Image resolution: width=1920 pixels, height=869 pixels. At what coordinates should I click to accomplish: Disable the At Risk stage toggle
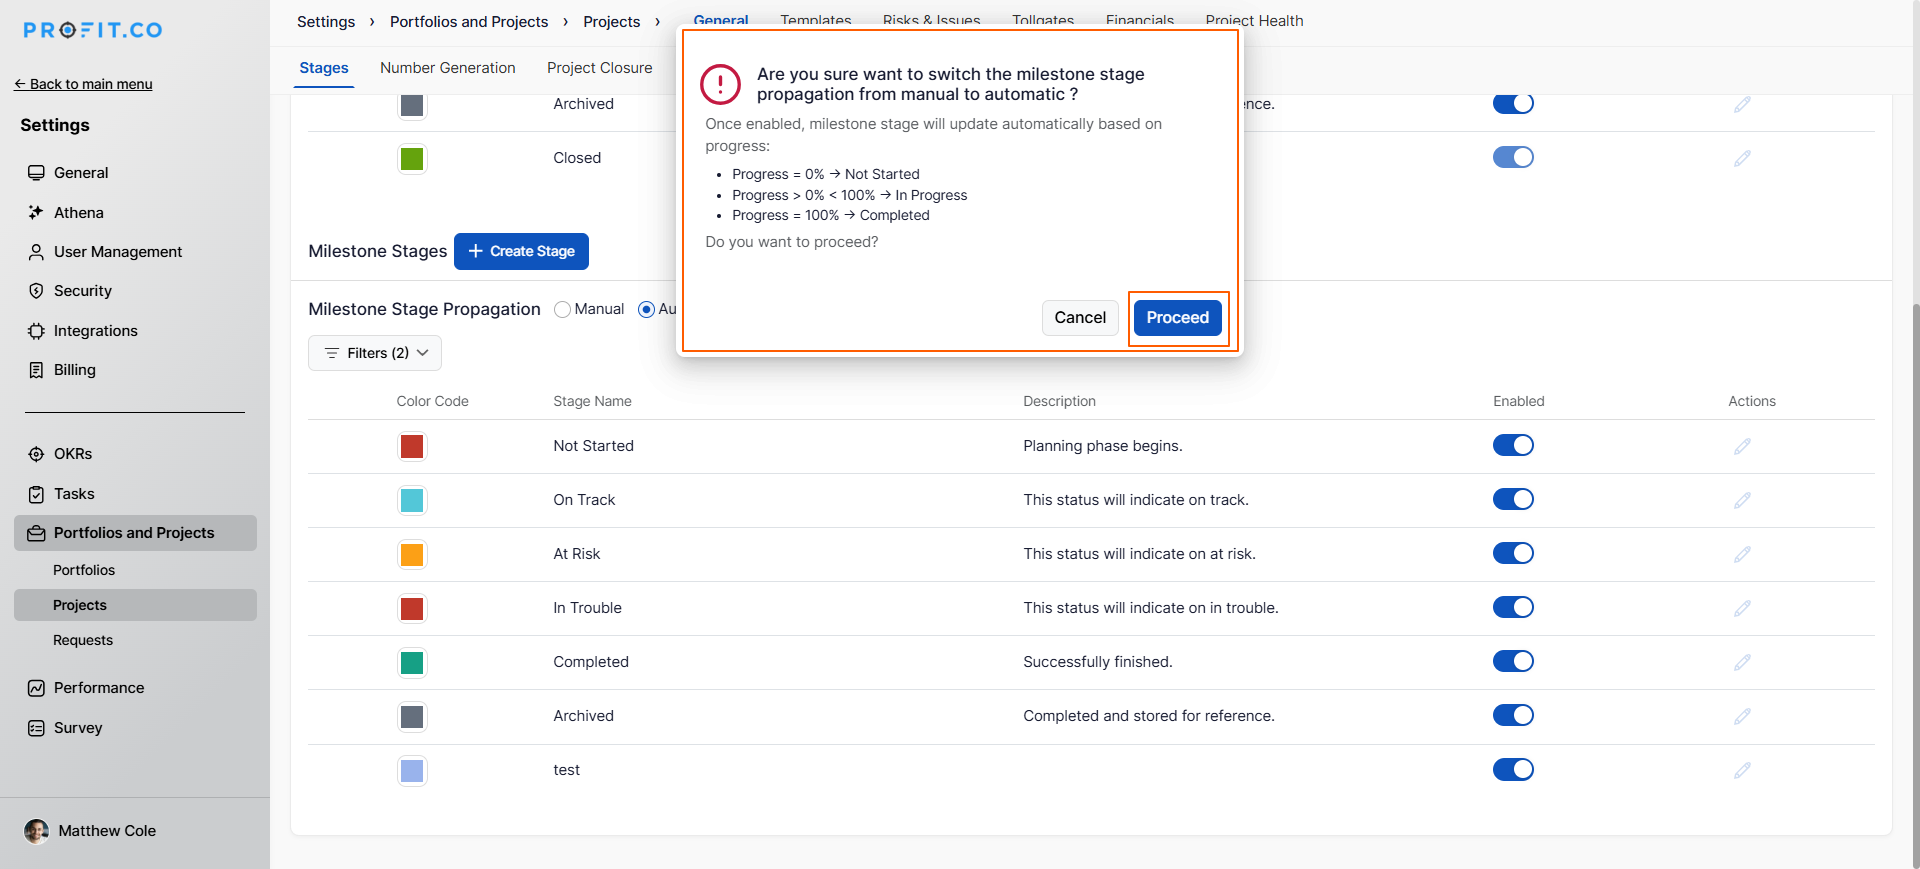click(1512, 554)
